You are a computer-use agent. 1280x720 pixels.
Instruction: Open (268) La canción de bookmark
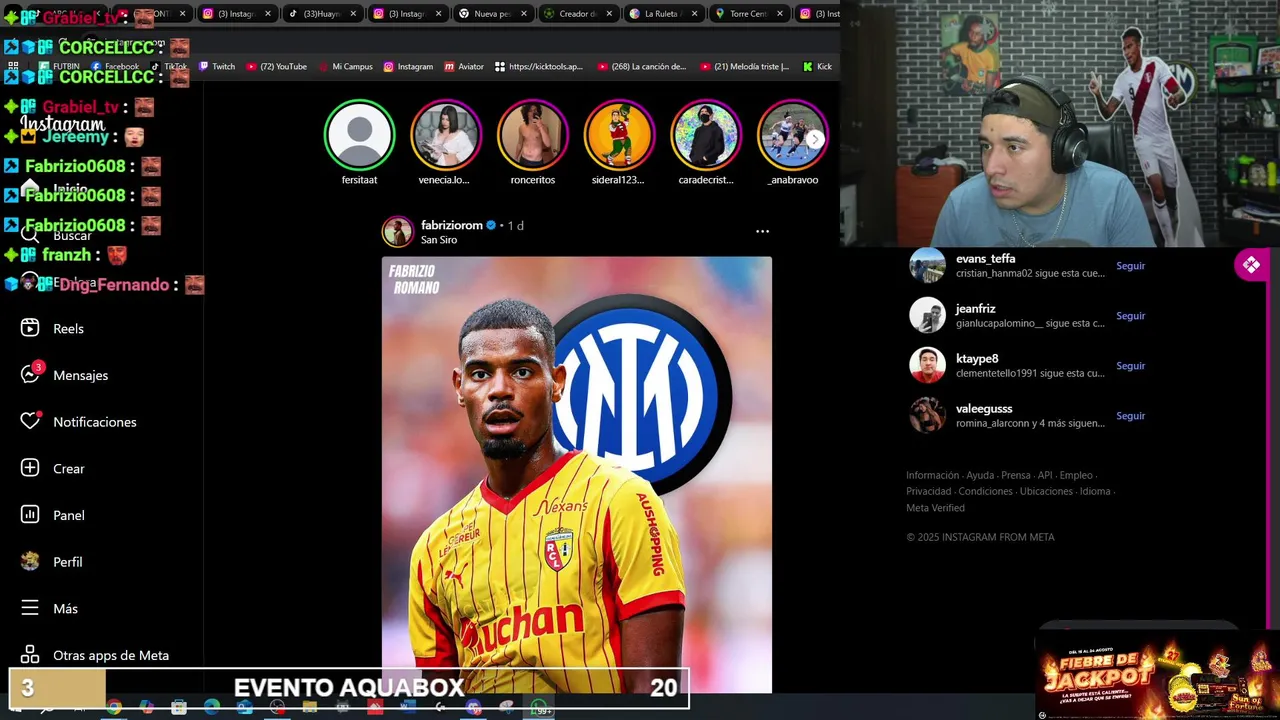coord(642,67)
